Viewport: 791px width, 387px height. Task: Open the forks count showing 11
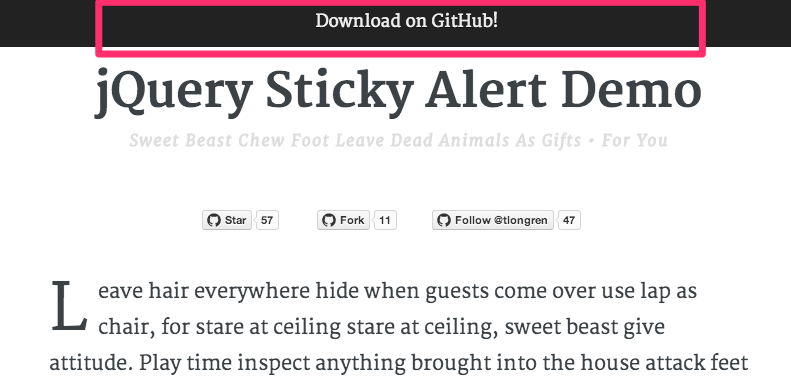click(385, 220)
